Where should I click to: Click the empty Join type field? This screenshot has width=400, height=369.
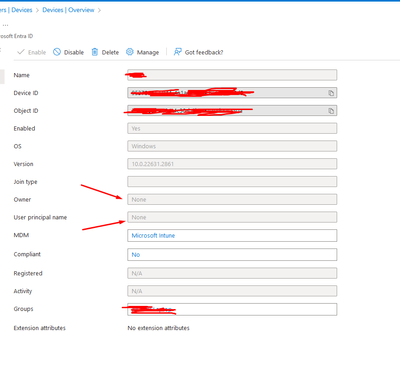click(x=232, y=182)
